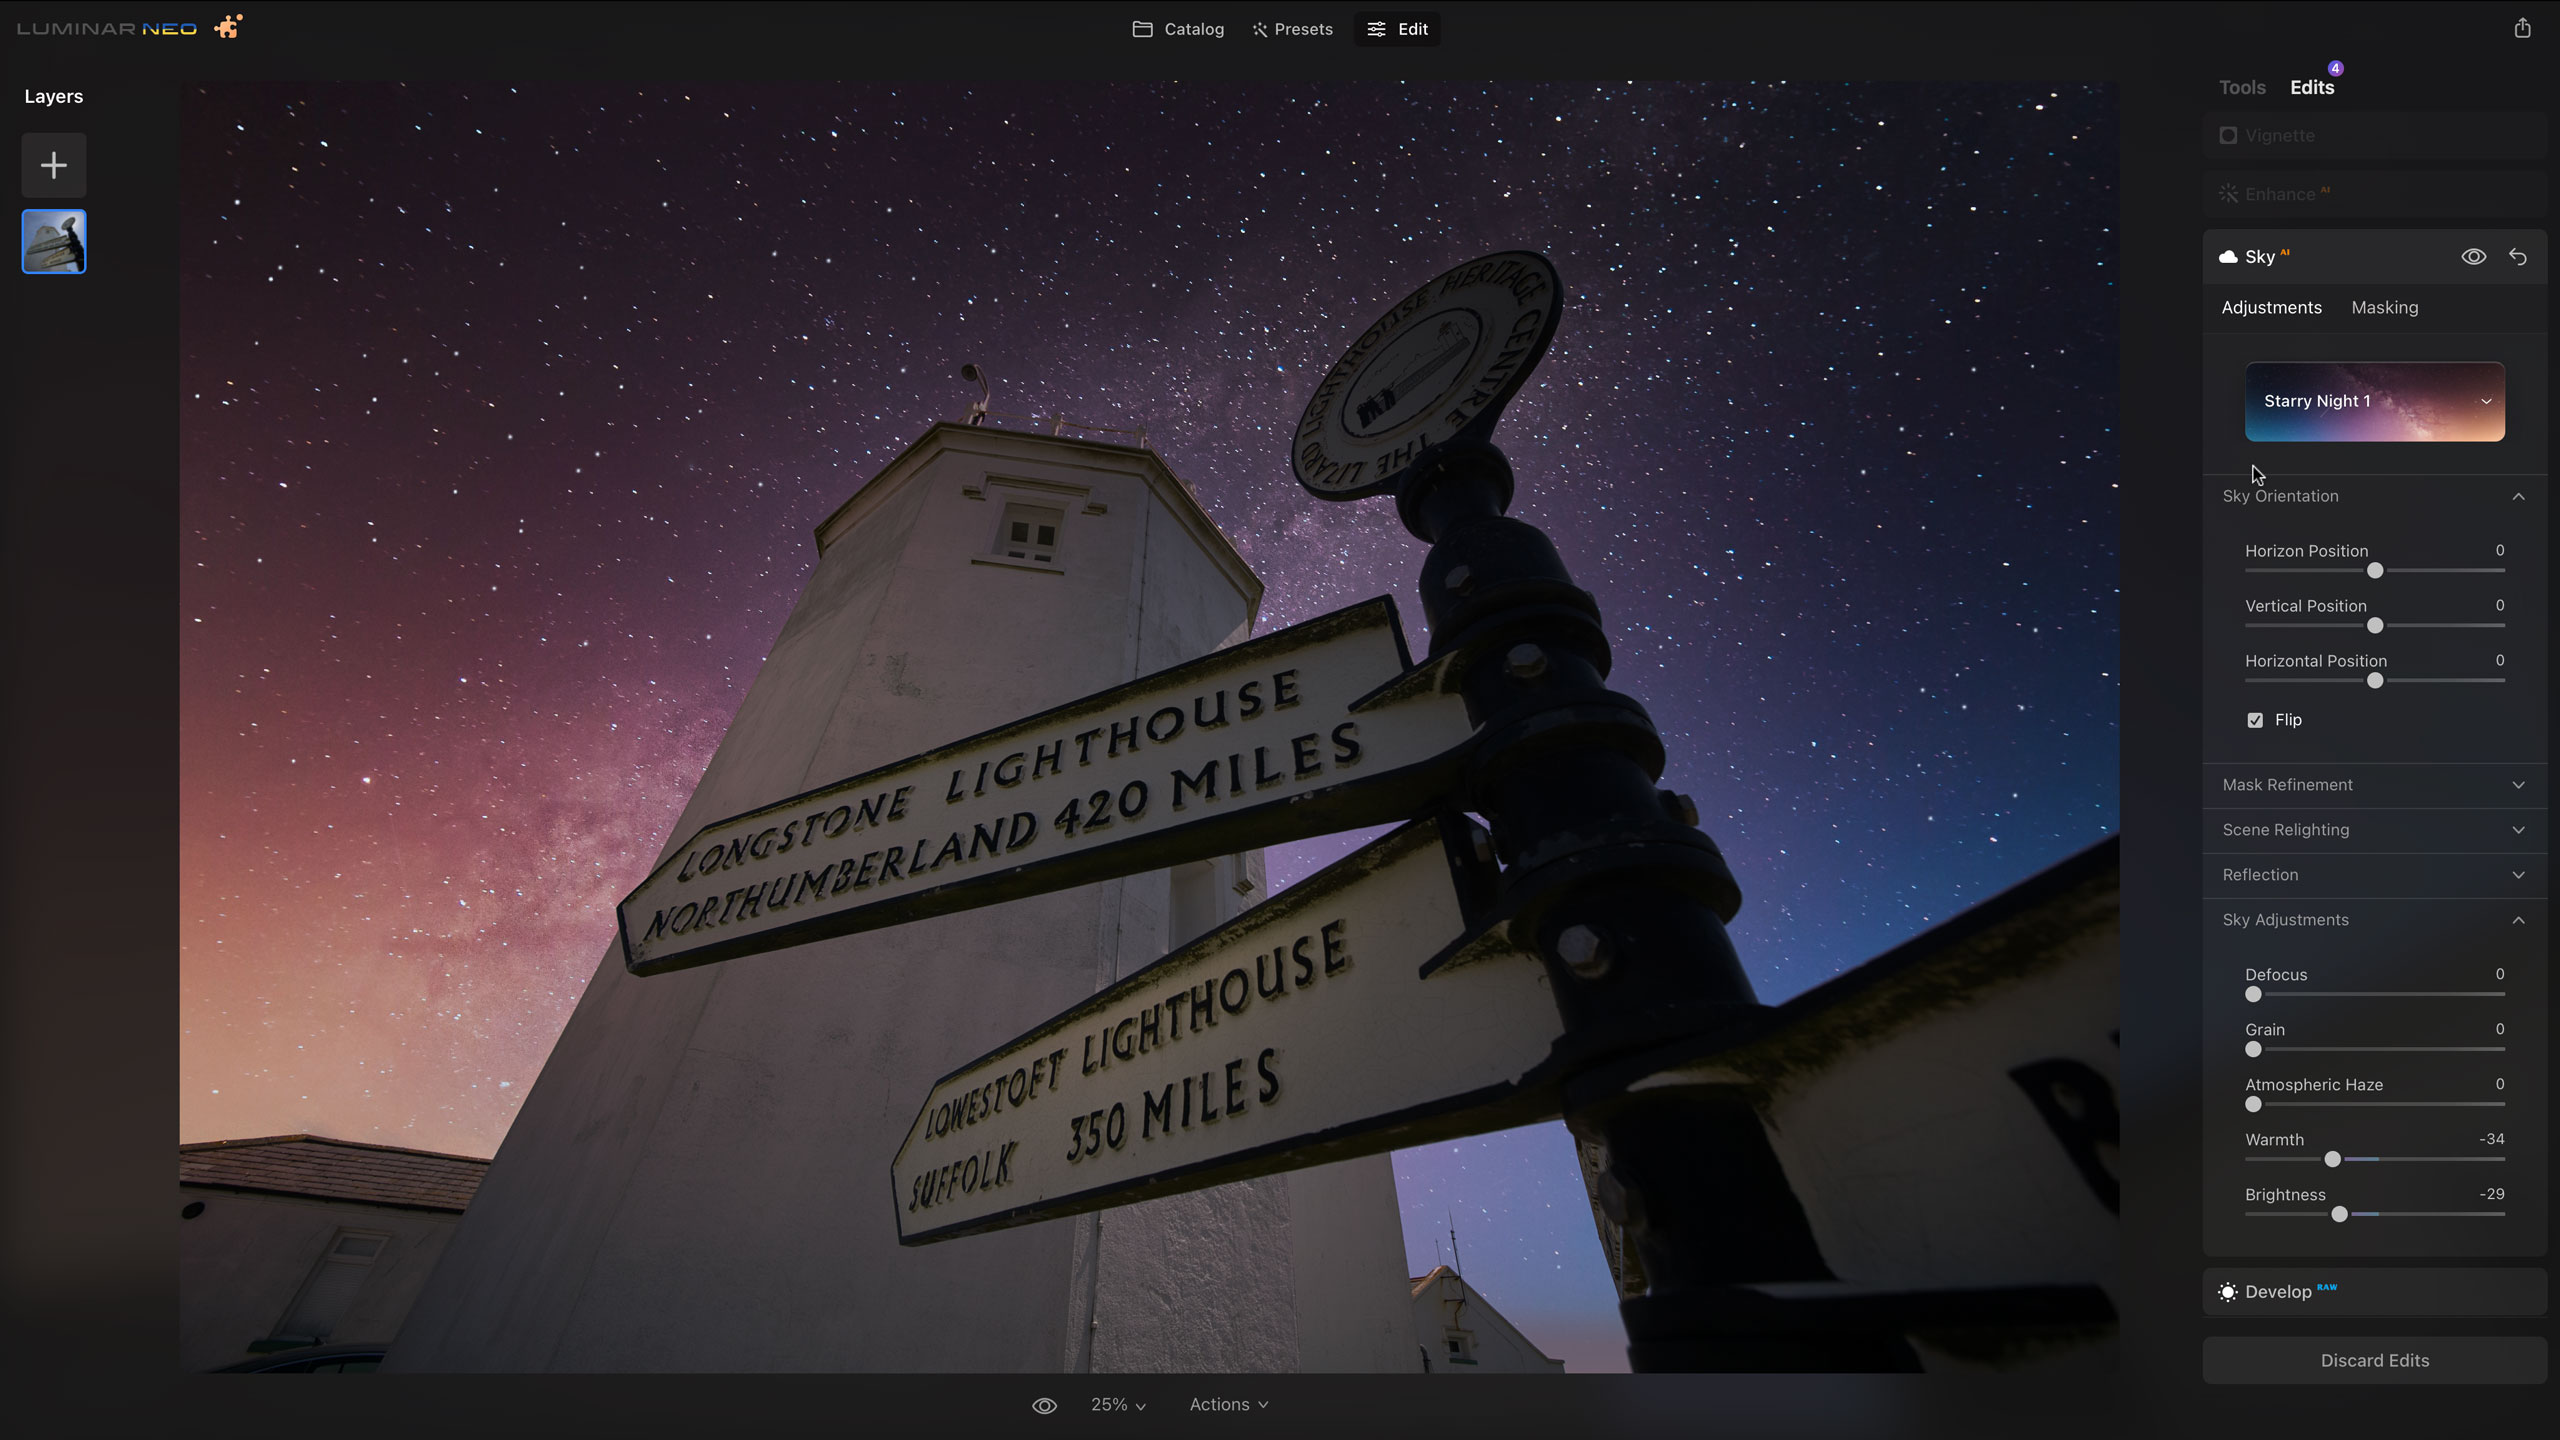Click the Presets sparkle icon
This screenshot has width=2560, height=1440.
(x=1260, y=29)
